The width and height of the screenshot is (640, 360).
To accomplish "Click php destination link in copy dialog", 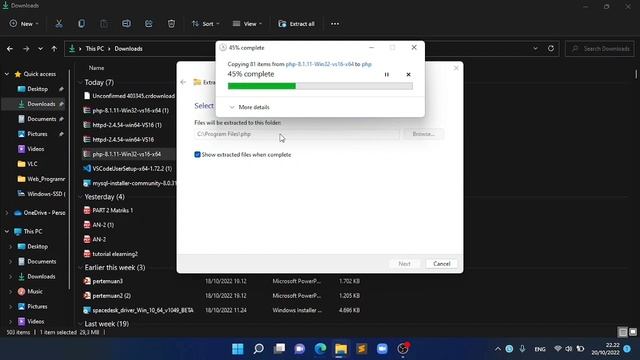I will point(367,64).
